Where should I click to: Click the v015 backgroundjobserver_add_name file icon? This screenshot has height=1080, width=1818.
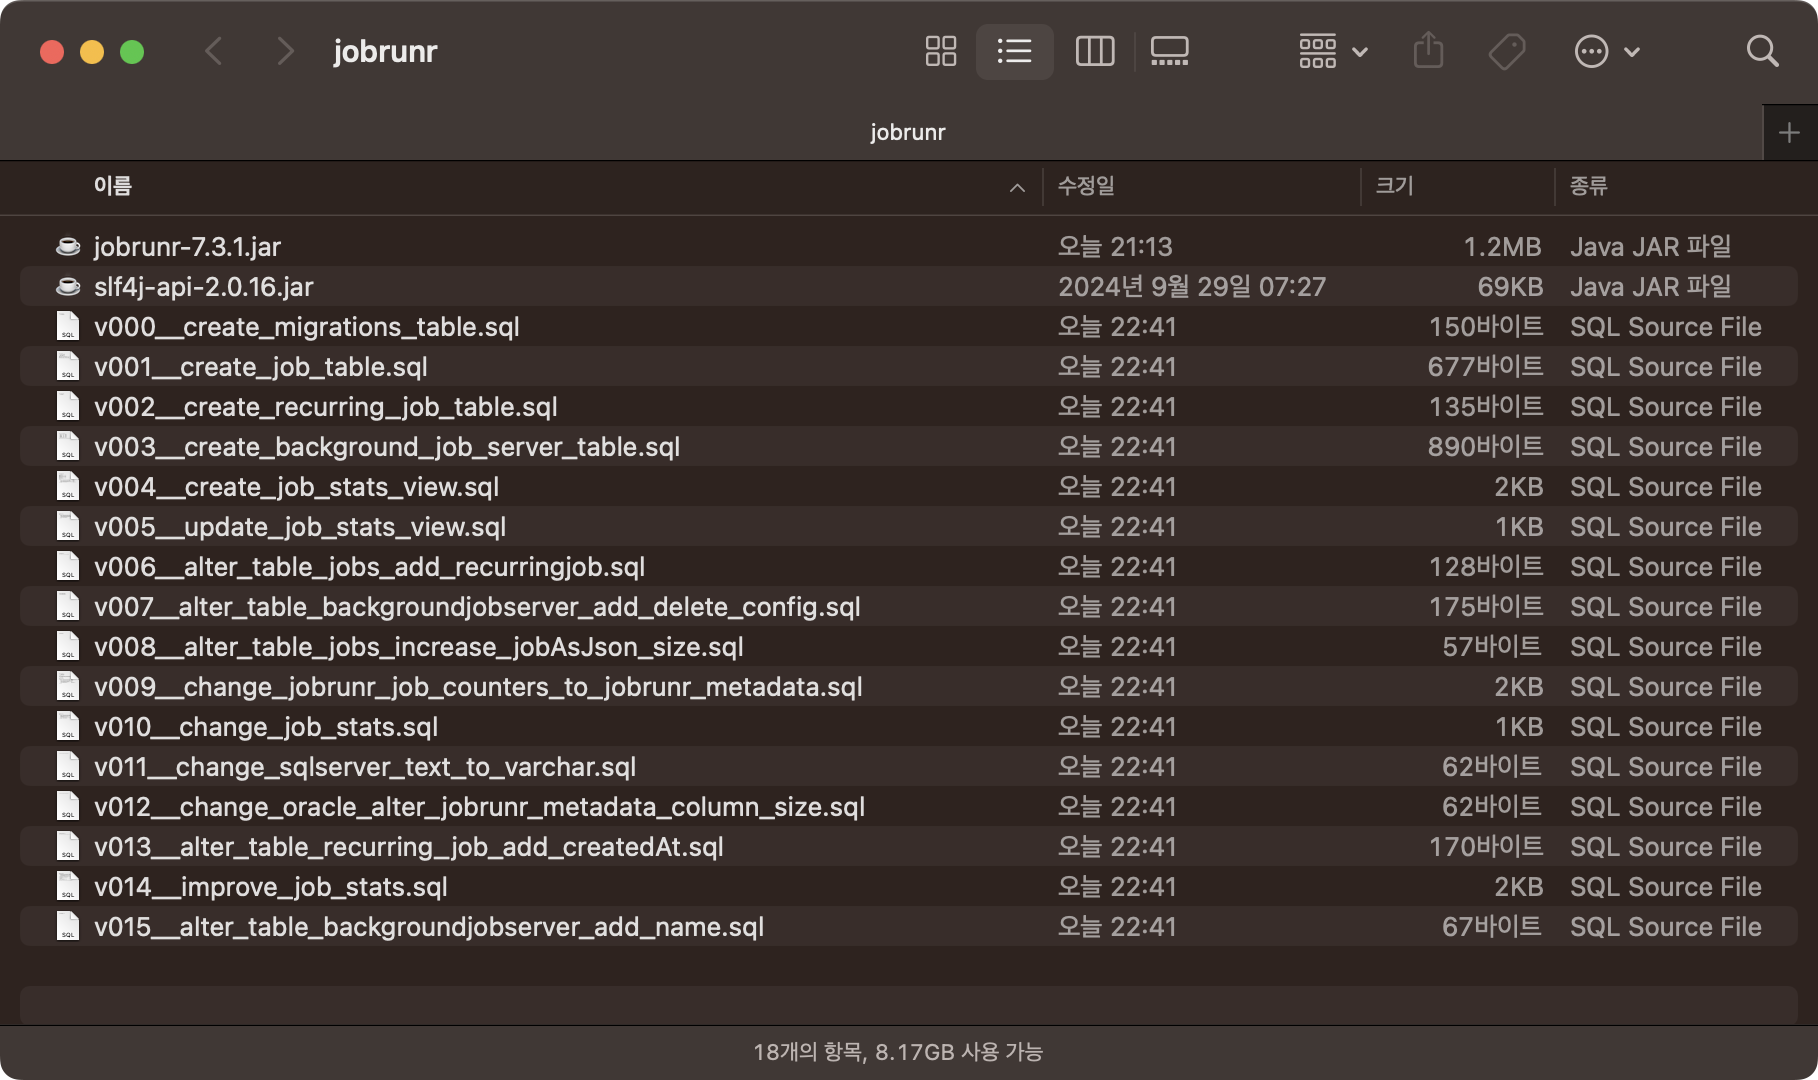click(68, 926)
